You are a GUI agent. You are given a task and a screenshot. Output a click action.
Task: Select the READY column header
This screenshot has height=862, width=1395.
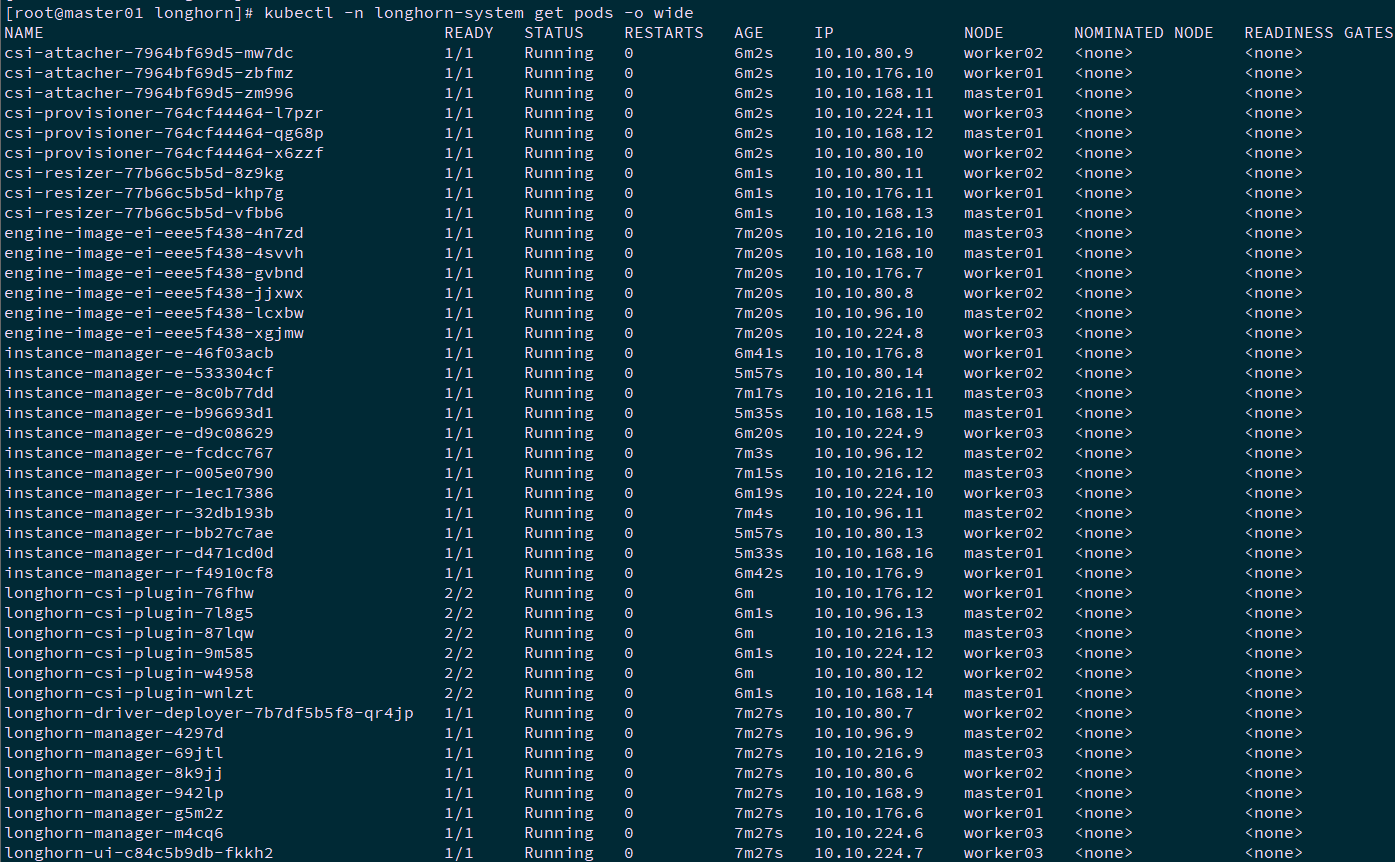click(x=469, y=33)
